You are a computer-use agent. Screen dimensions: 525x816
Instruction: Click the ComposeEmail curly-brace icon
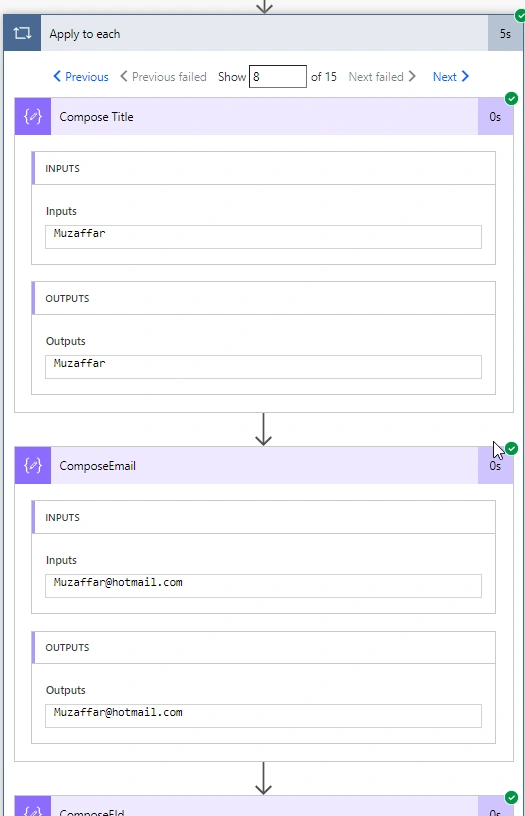pyautogui.click(x=33, y=465)
